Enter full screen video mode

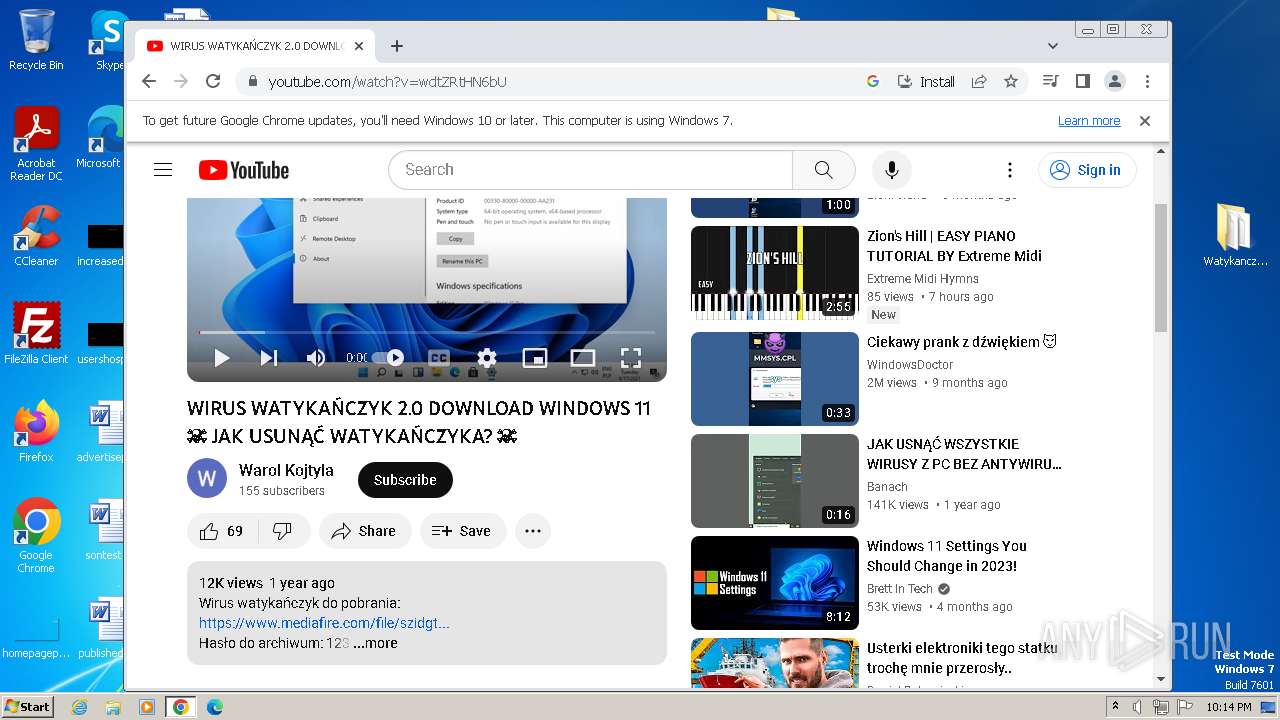(630, 358)
